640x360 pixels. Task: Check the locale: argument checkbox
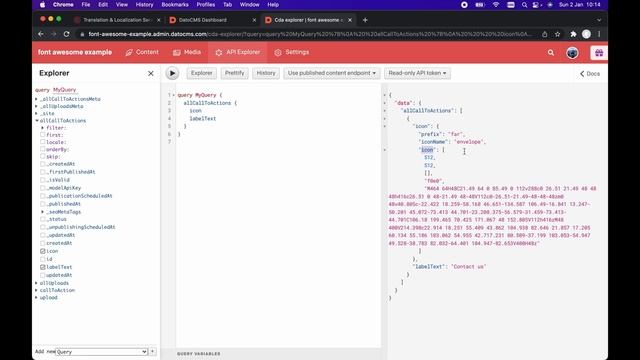(x=42, y=142)
